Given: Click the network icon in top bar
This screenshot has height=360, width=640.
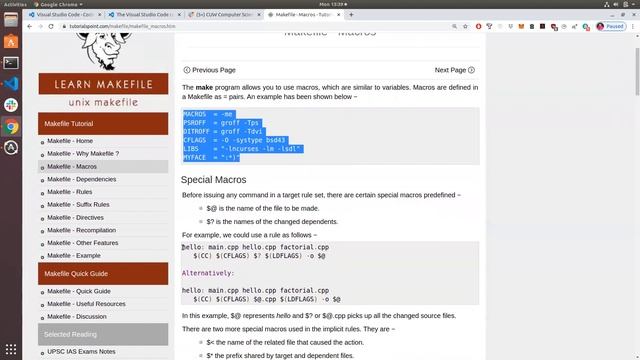Looking at the screenshot, I should coord(607,4).
